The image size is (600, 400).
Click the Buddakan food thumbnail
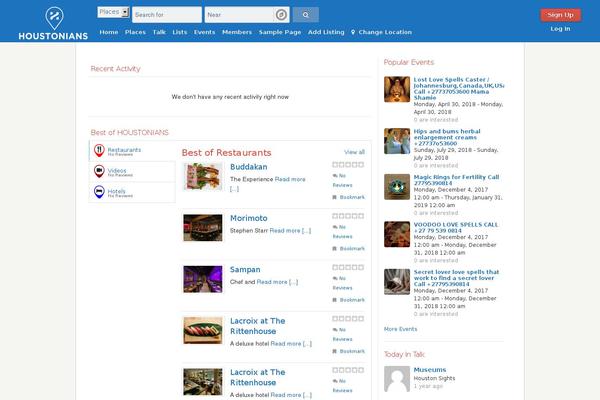pyautogui.click(x=202, y=176)
